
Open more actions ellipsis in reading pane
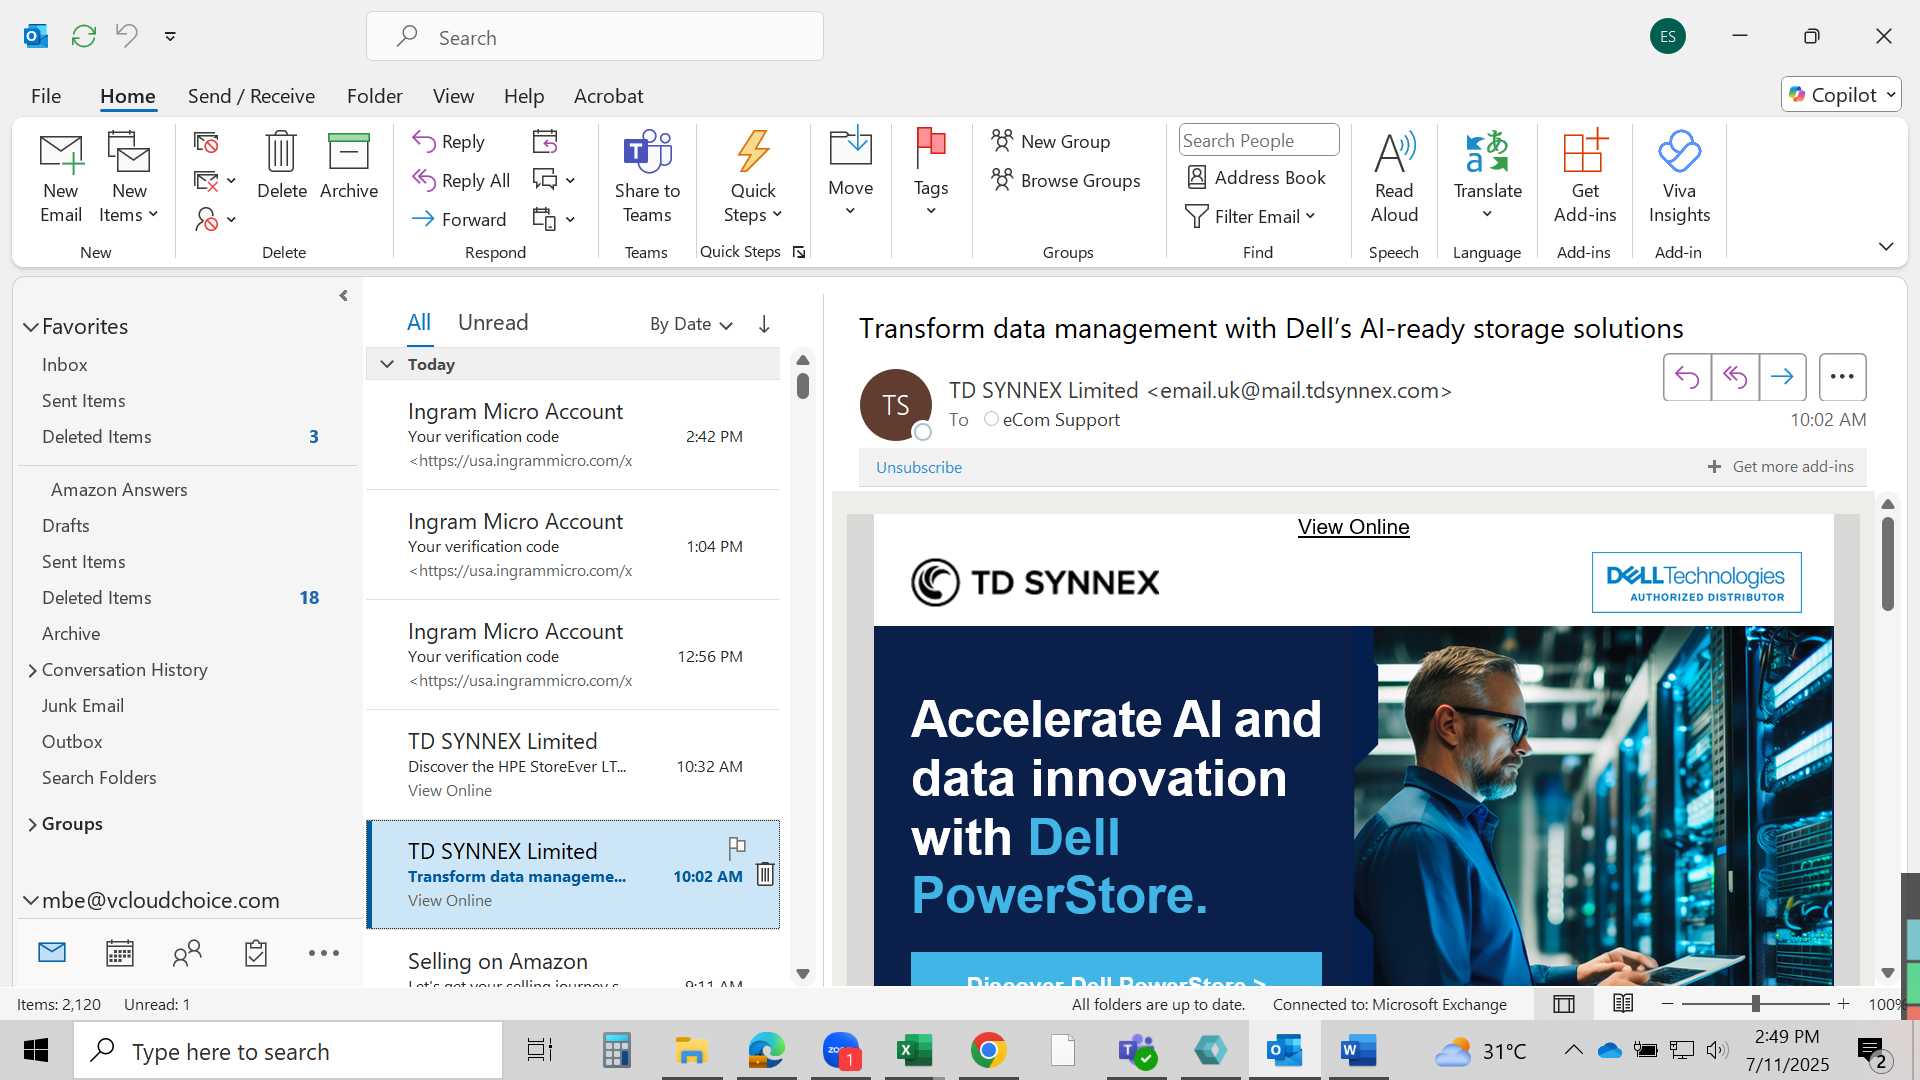1842,377
